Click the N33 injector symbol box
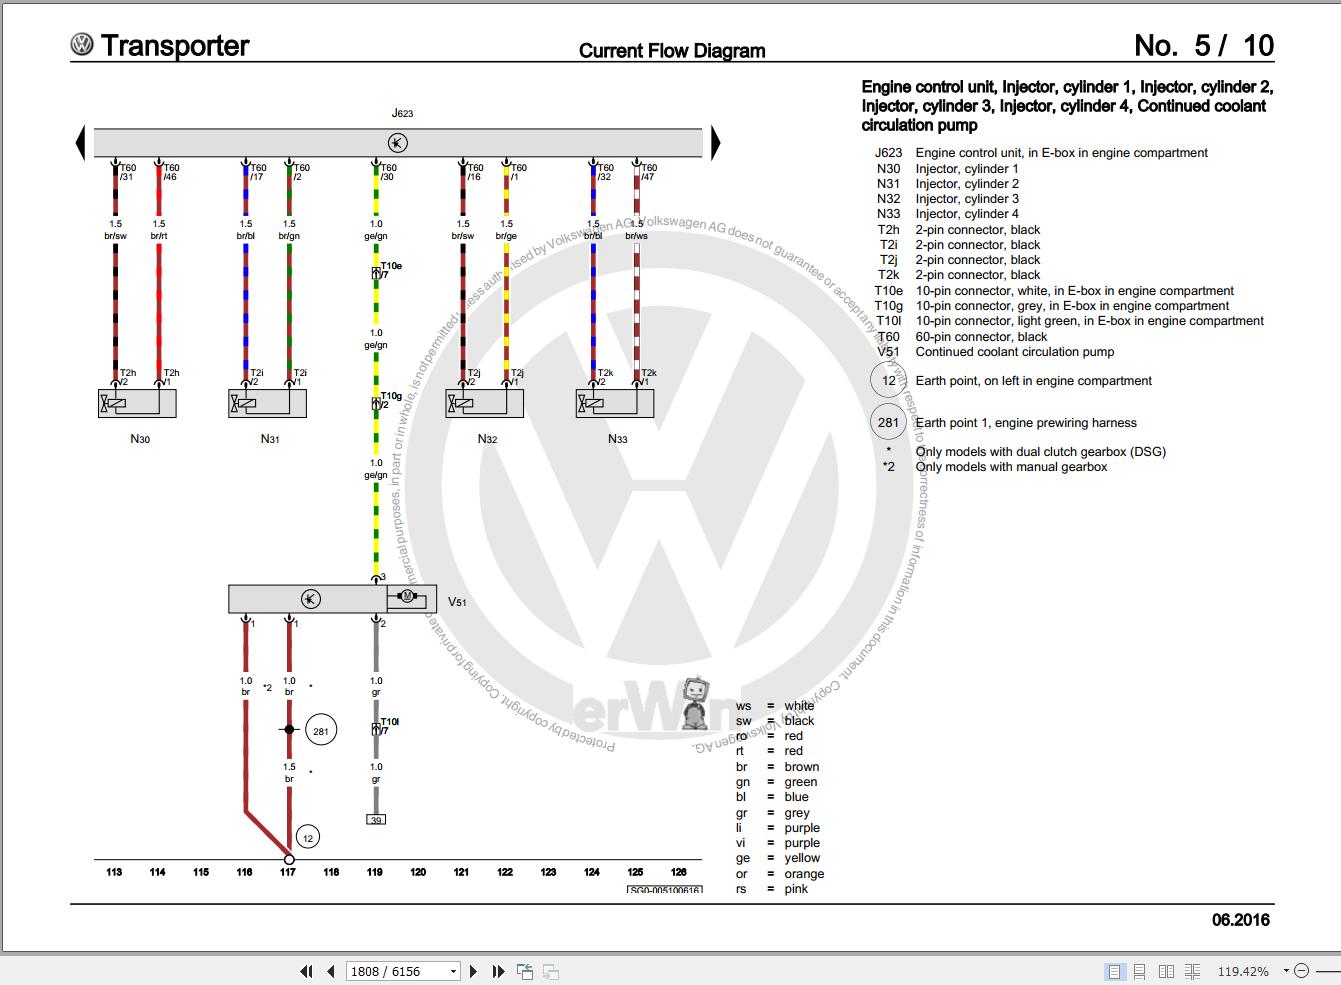Image resolution: width=1341 pixels, height=985 pixels. tap(615, 404)
